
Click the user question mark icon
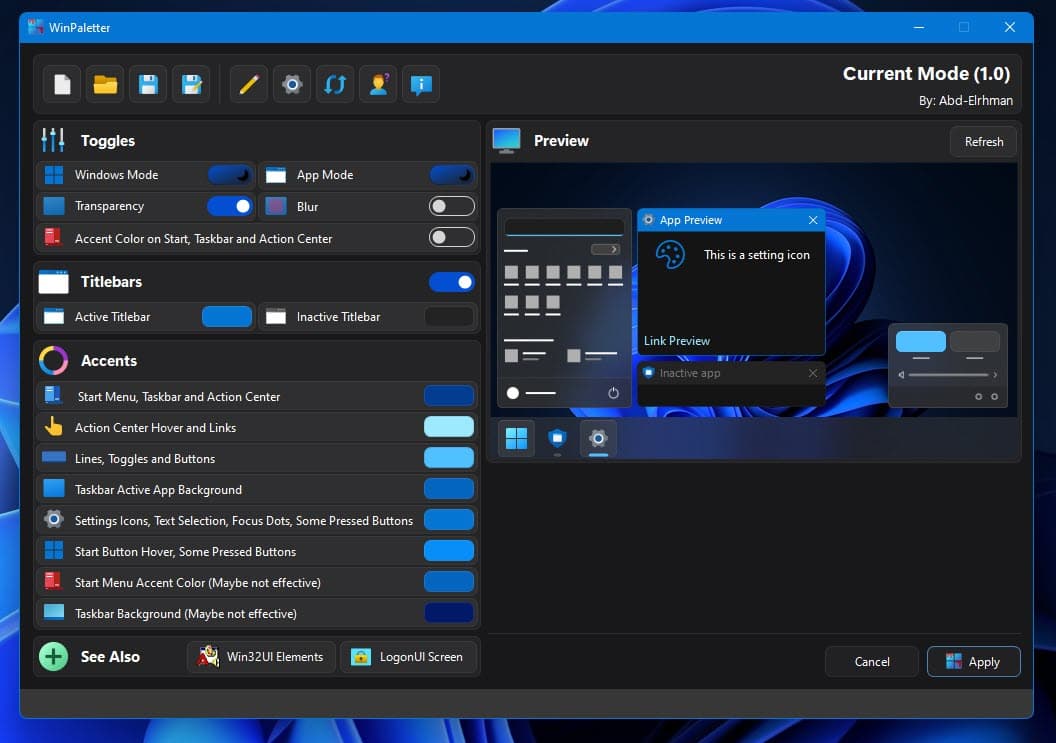tap(378, 85)
